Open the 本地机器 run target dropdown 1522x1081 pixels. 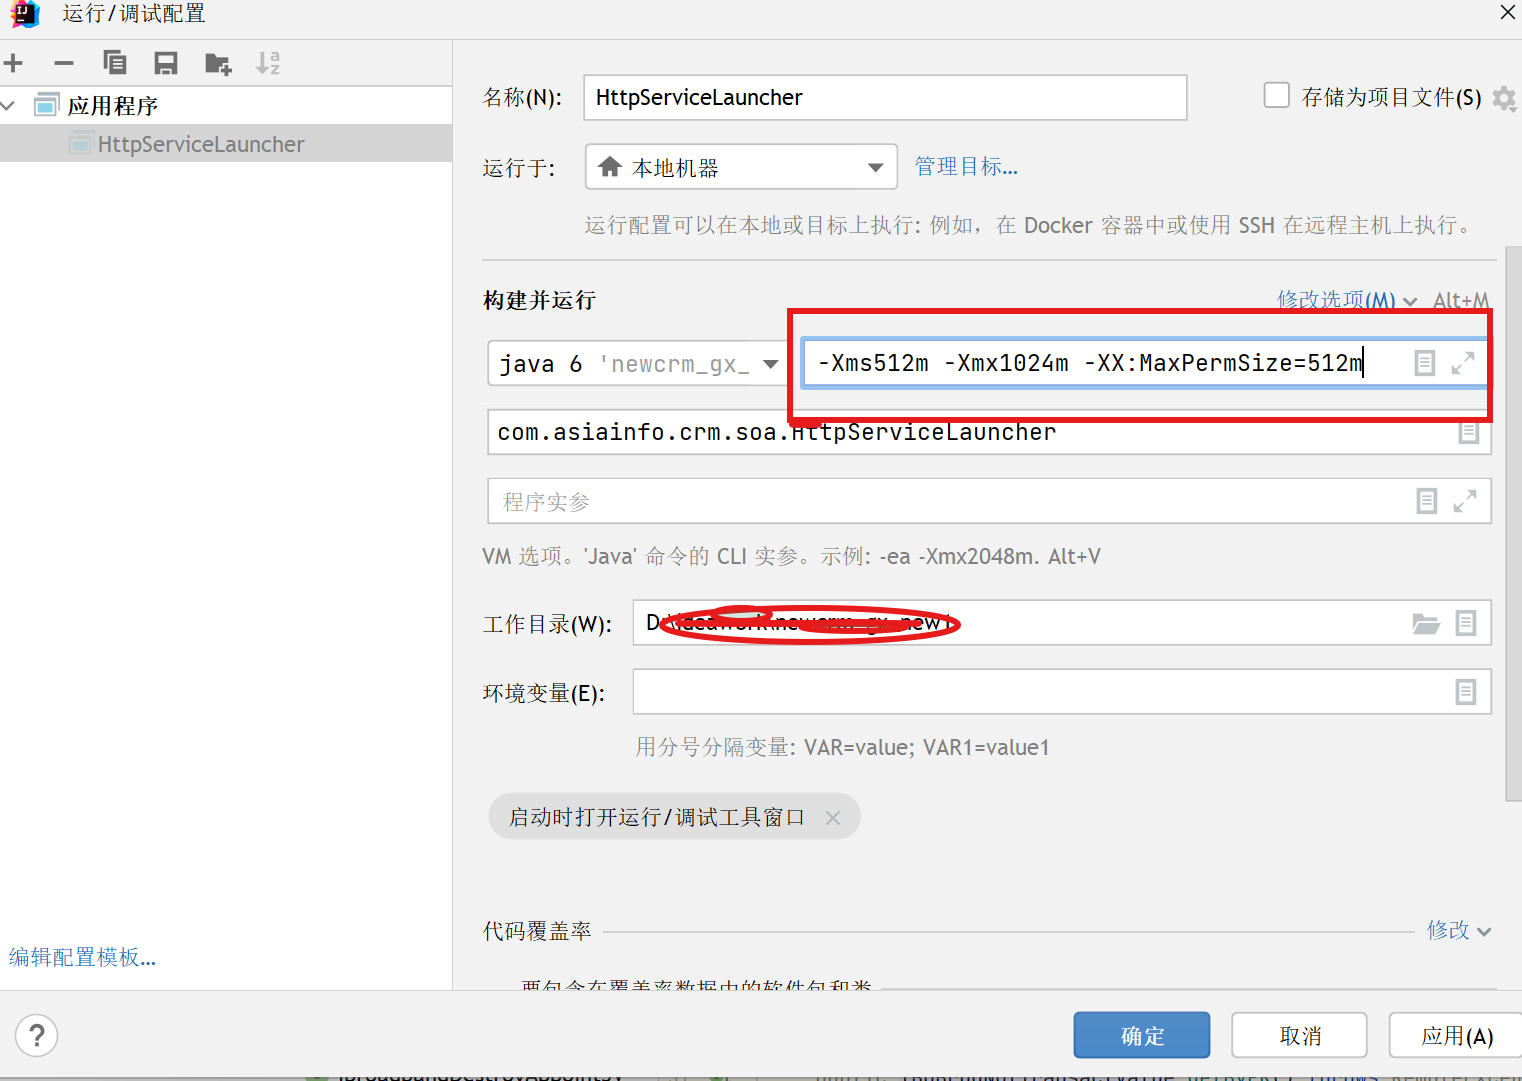coord(876,166)
